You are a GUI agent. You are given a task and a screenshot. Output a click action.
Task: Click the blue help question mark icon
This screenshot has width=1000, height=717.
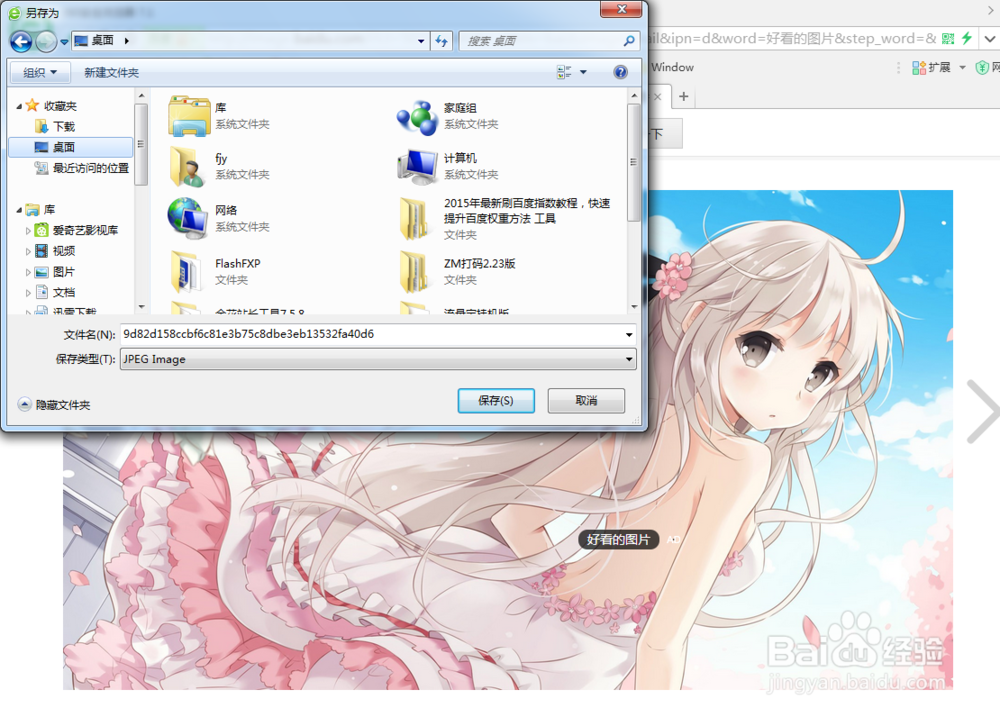621,72
